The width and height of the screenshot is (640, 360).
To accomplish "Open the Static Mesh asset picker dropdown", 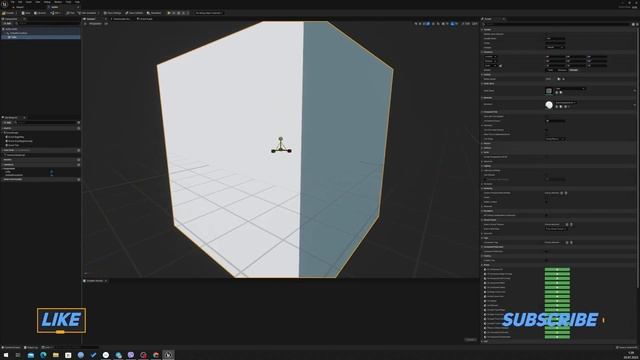I will pos(570,89).
